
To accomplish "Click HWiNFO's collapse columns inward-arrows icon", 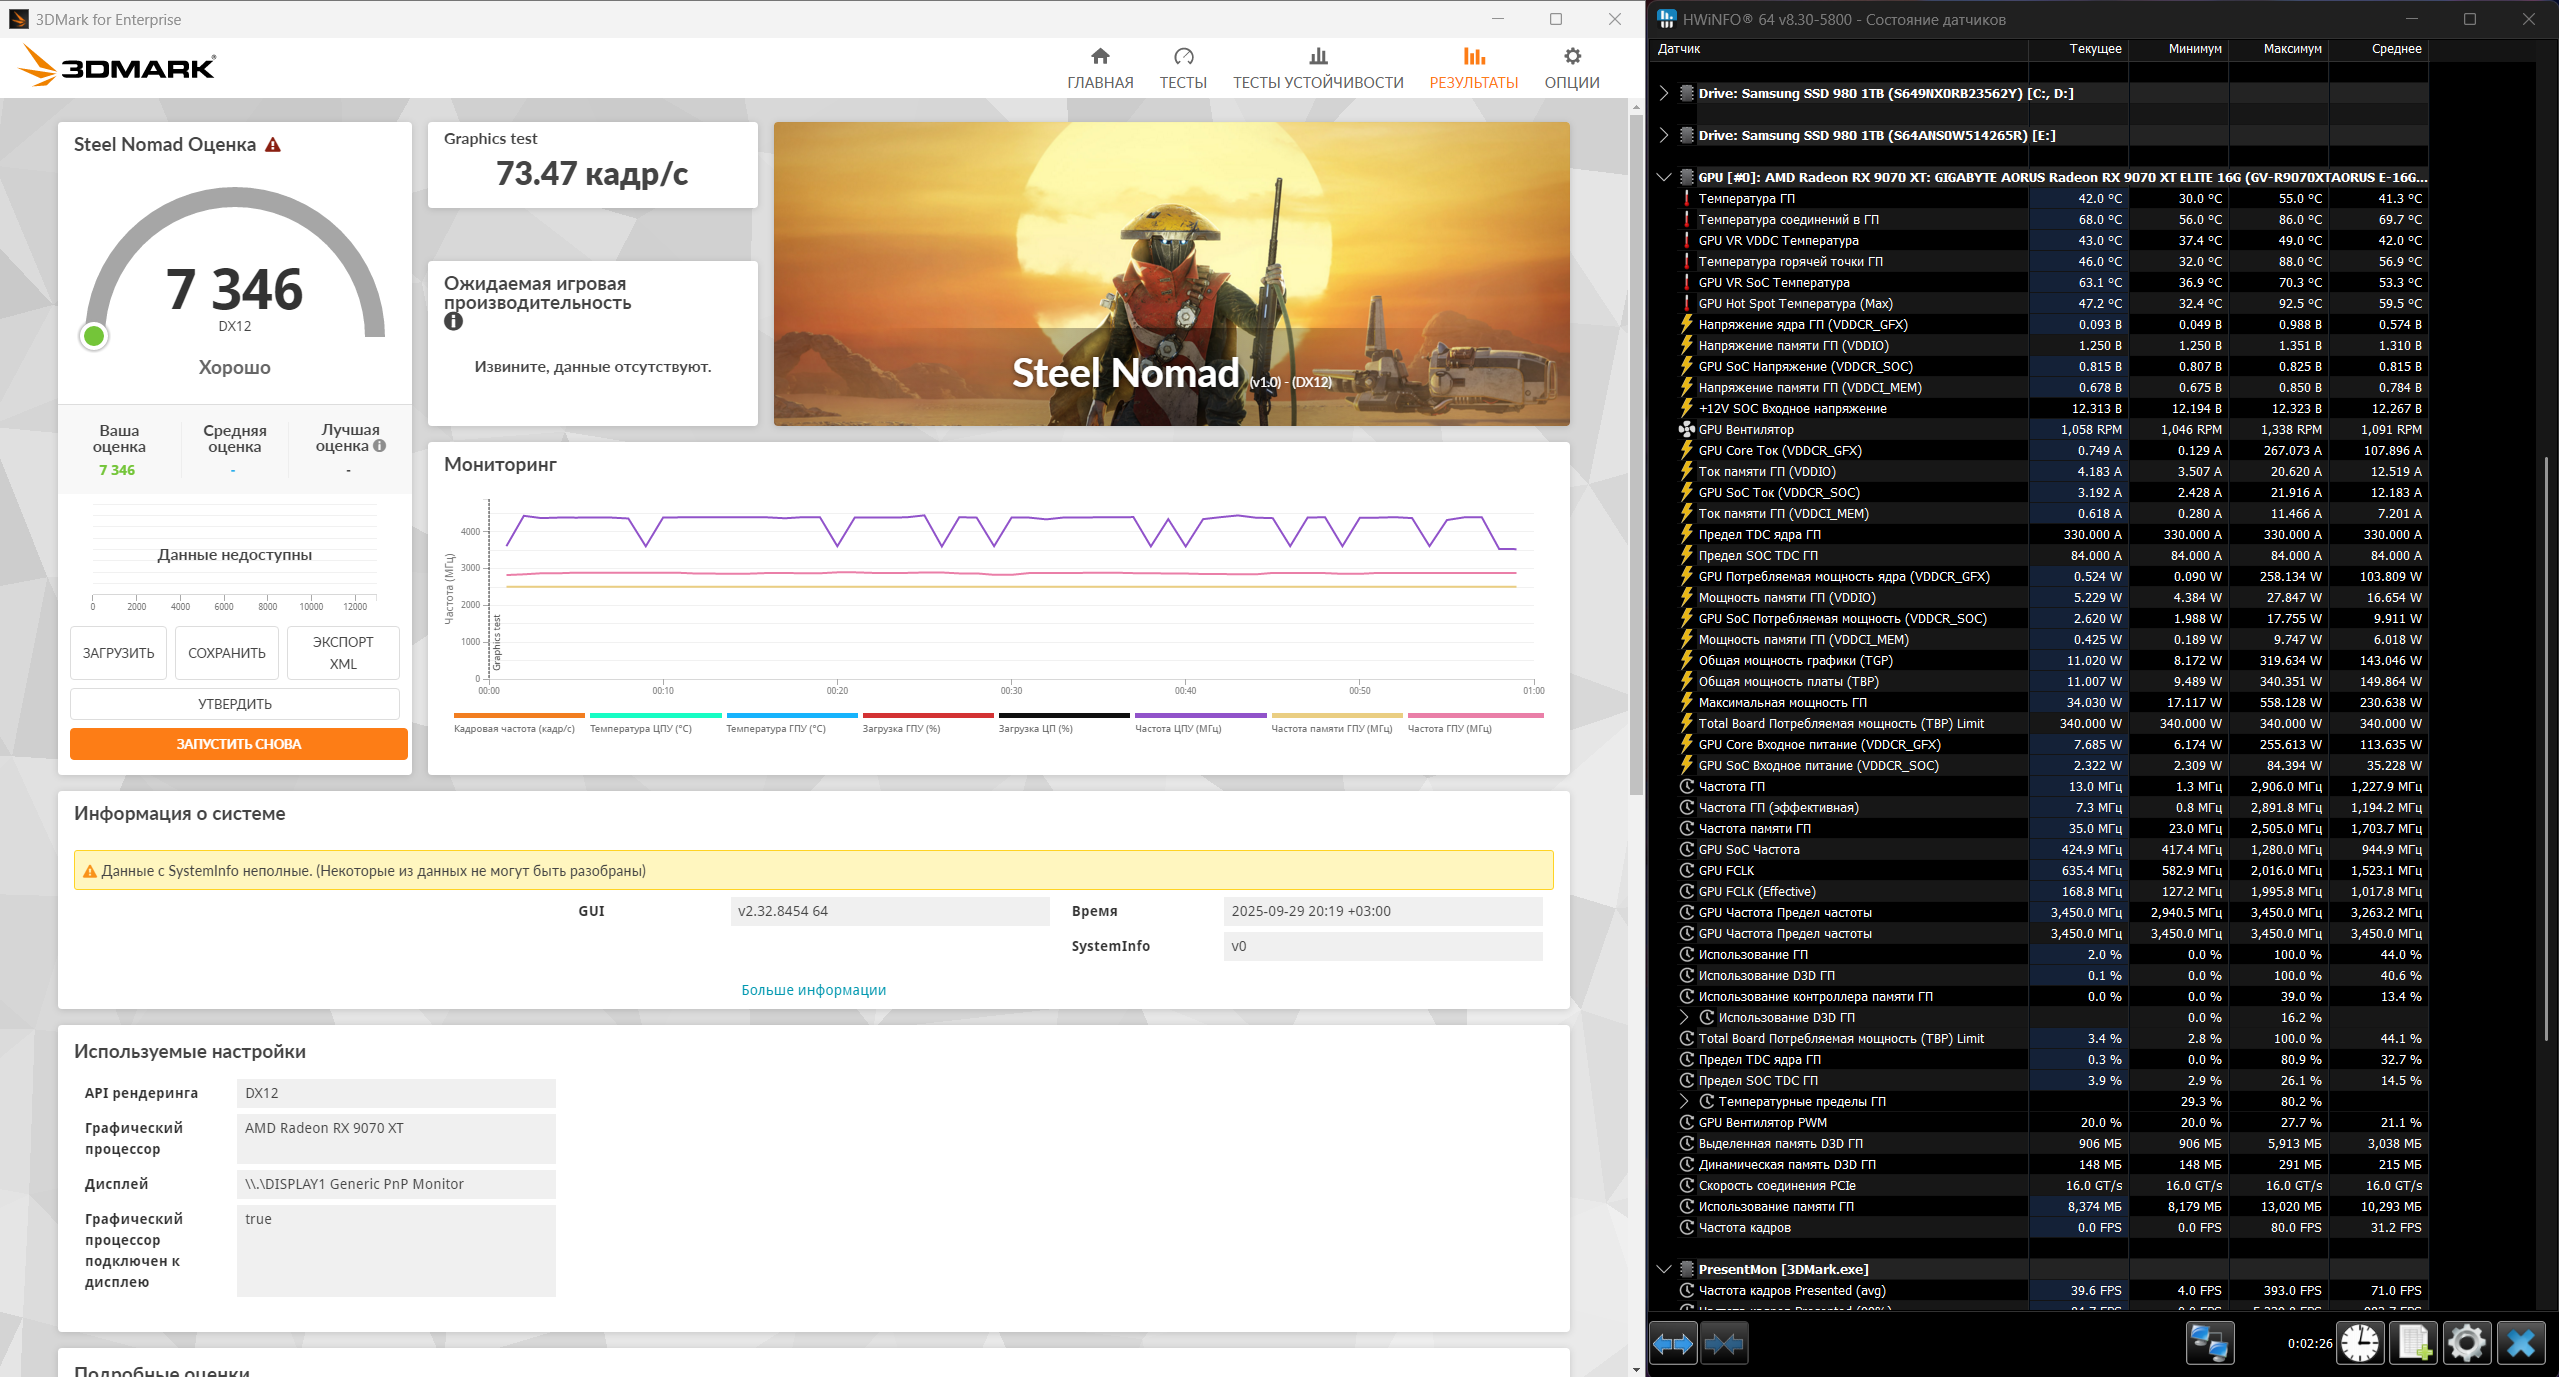I will click(1724, 1343).
